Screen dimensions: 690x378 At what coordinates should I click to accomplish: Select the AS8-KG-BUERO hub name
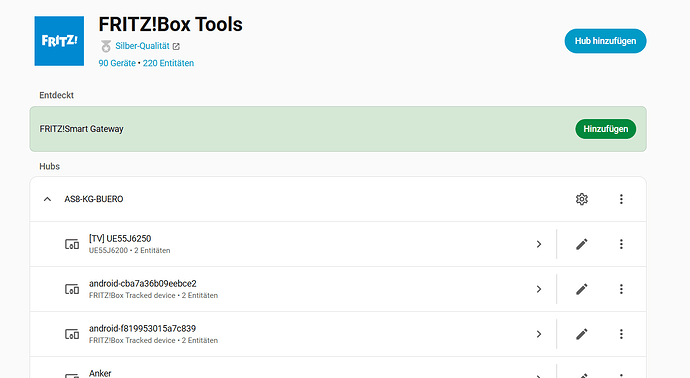pyautogui.click(x=94, y=199)
